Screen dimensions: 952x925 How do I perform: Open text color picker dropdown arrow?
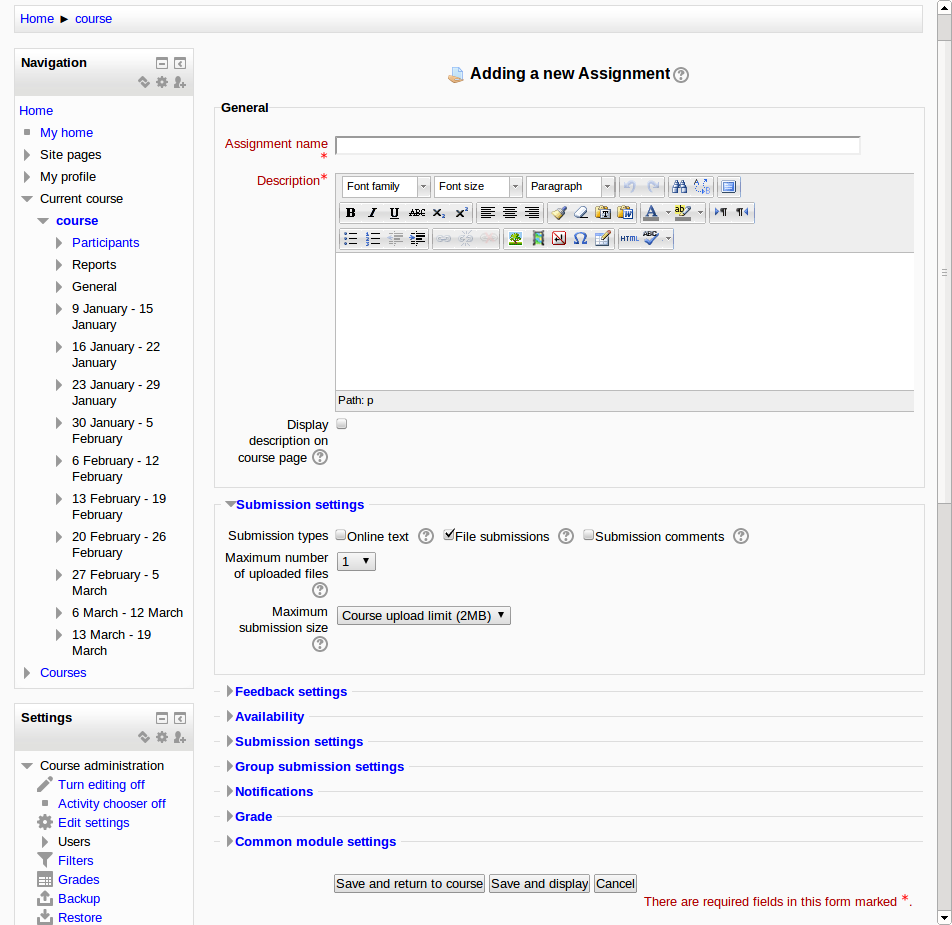(668, 212)
